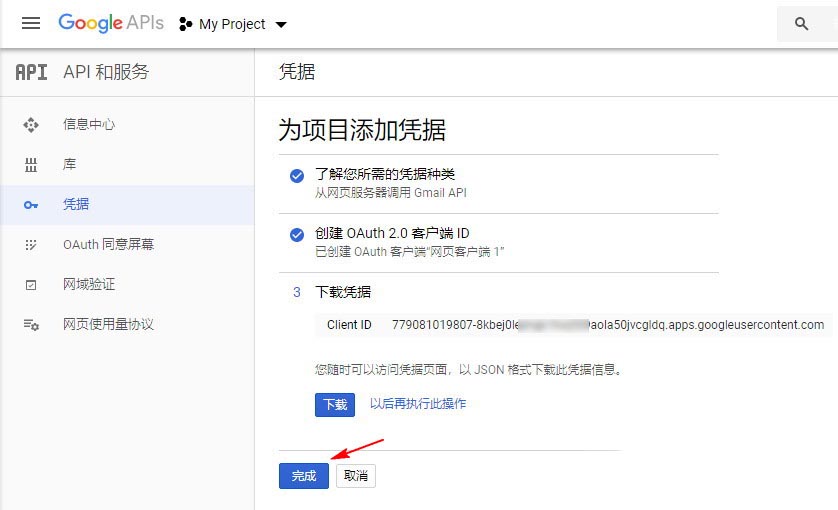Click the 以后再执行此操作 link
The image size is (838, 510).
(x=418, y=404)
